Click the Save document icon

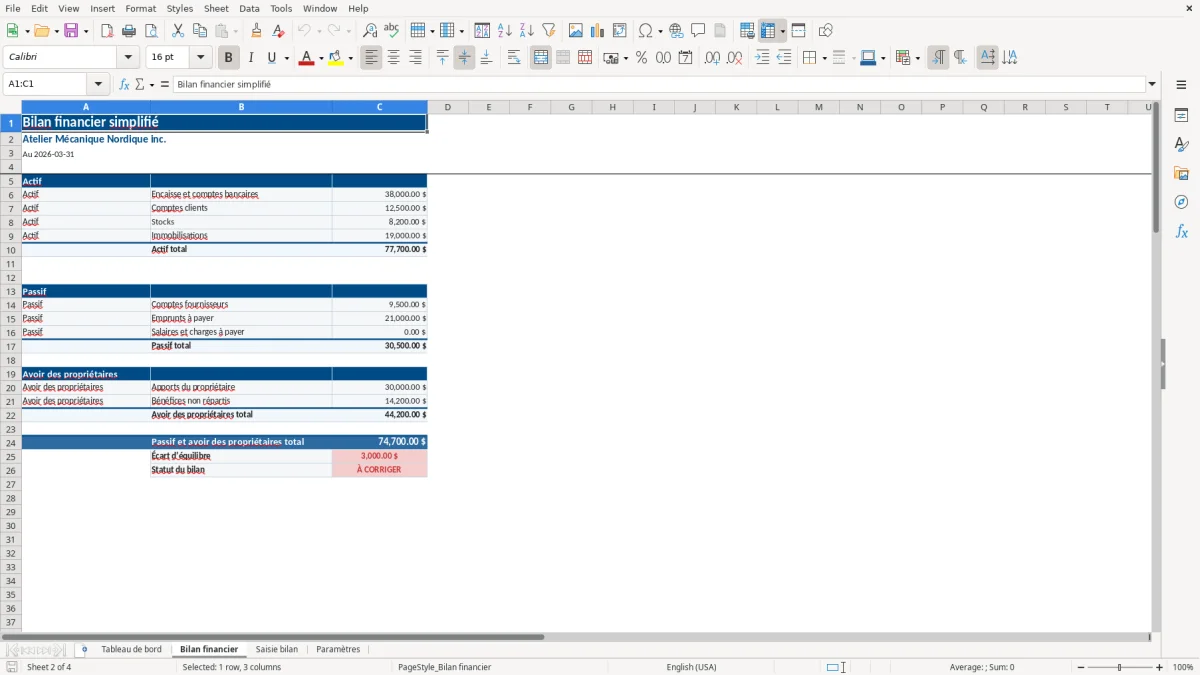tap(71, 31)
